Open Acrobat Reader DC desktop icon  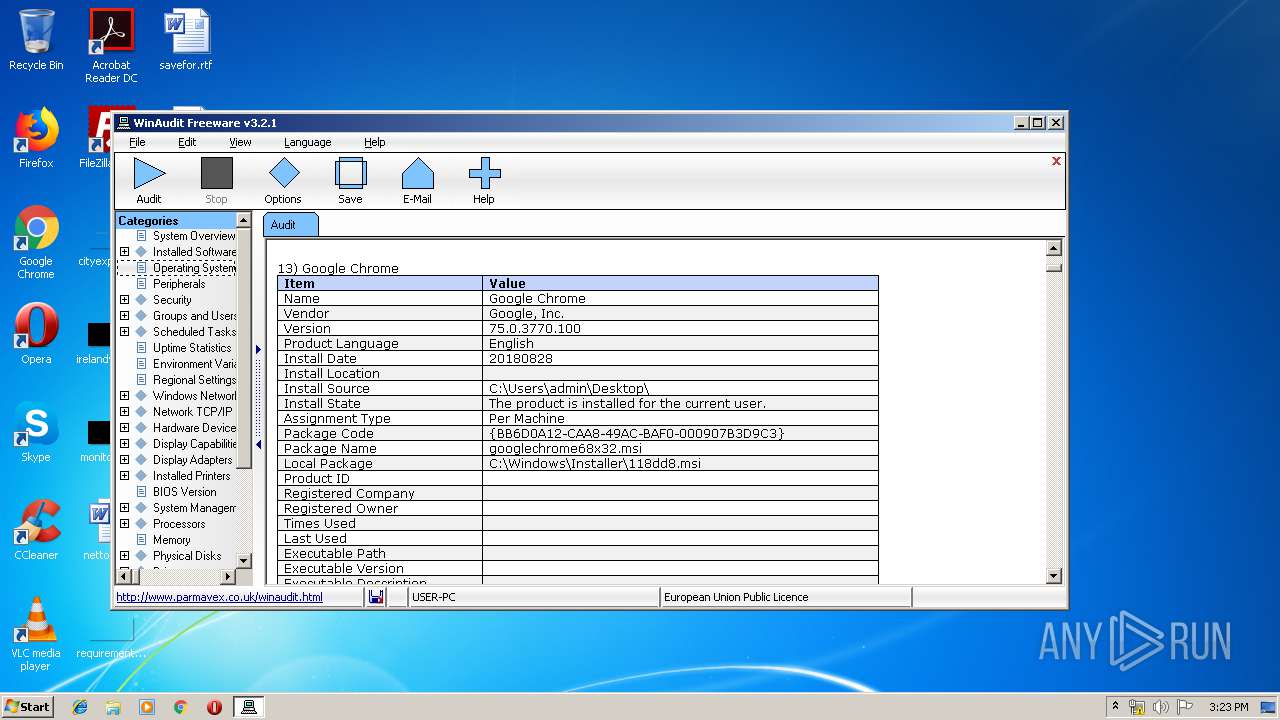point(111,46)
